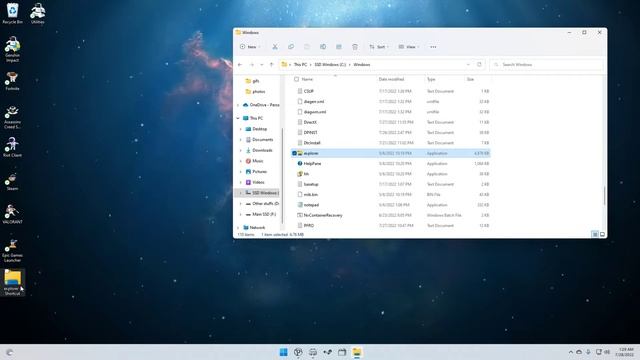640x360 pixels.
Task: Click the volume icon in system tray
Action: click(x=607, y=352)
